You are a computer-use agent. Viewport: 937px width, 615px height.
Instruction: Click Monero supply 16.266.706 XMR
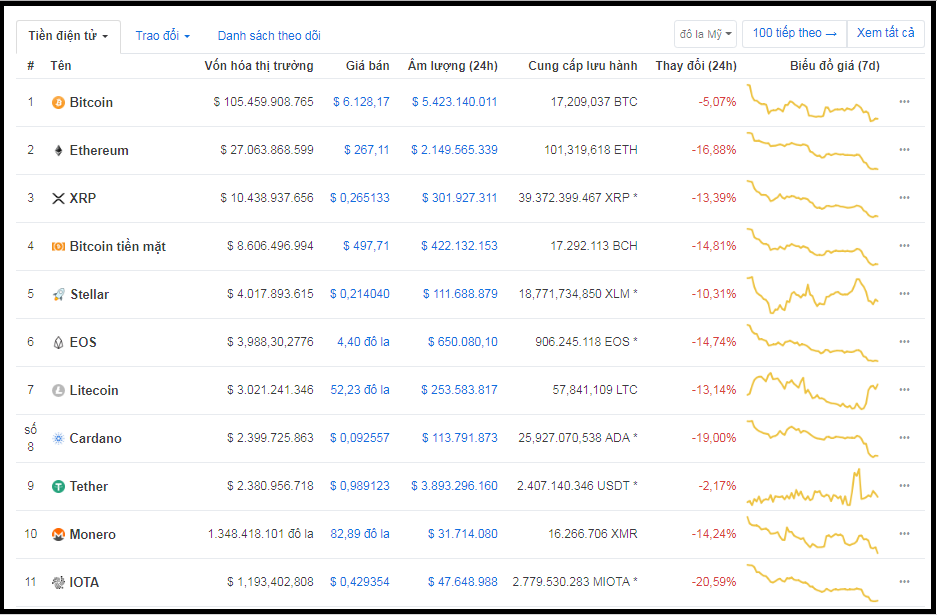(x=593, y=534)
